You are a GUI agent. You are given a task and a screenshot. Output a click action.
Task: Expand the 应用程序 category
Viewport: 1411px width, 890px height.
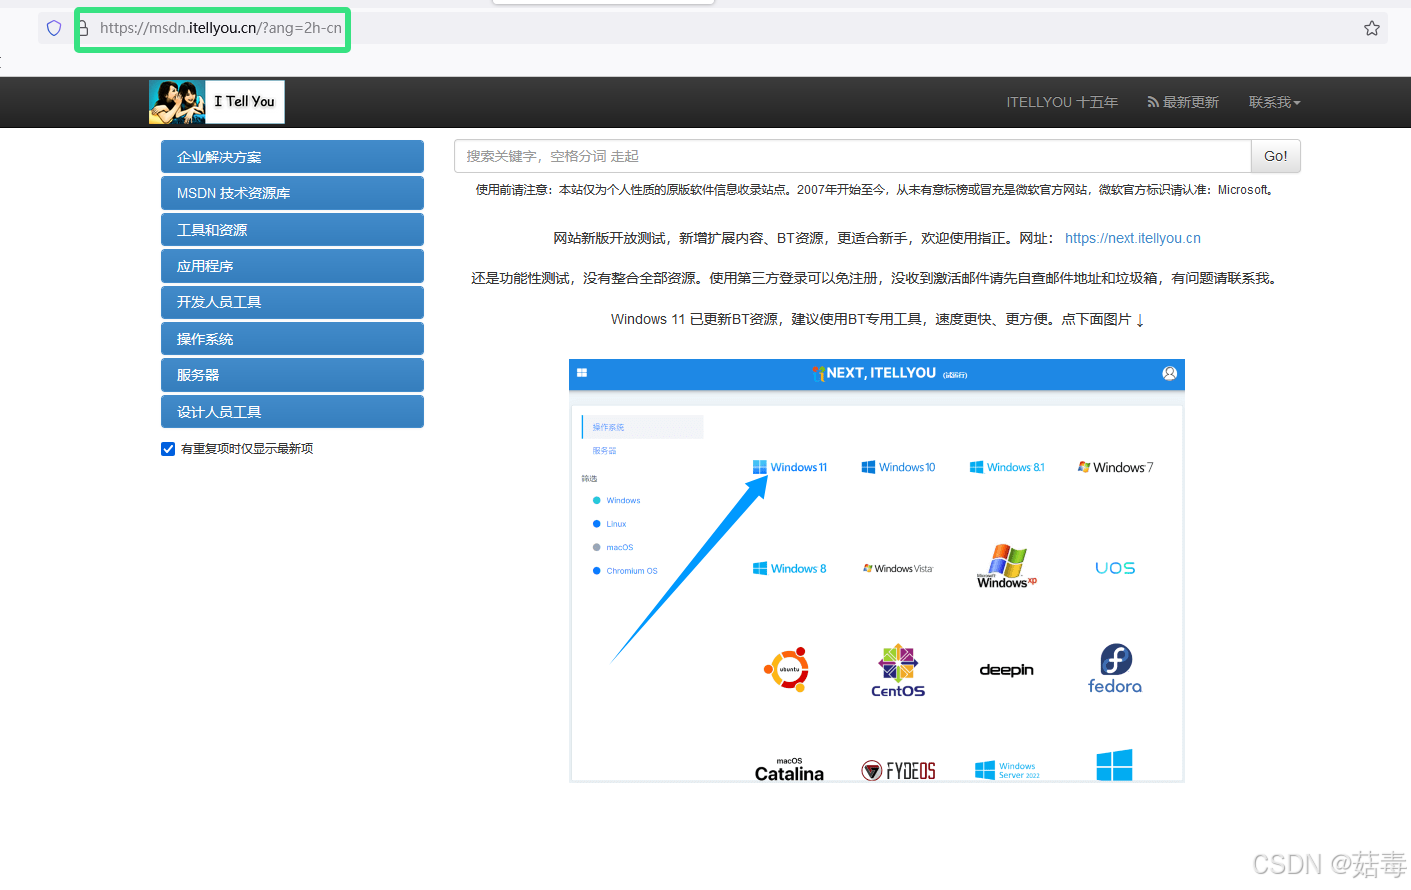[x=292, y=266]
